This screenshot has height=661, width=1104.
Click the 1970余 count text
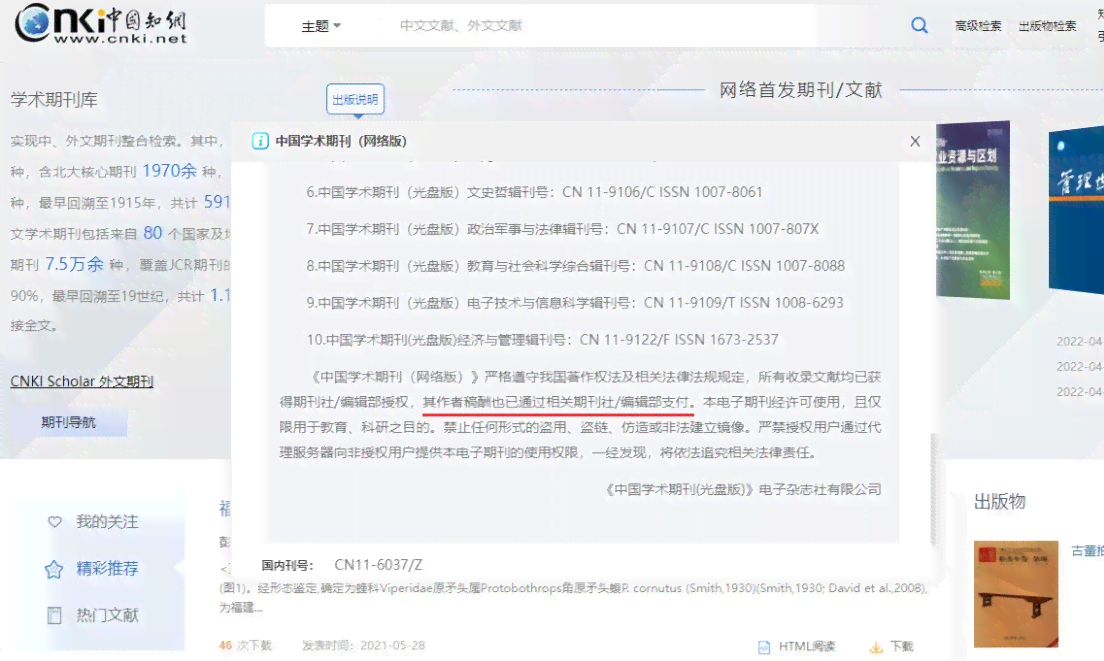pyautogui.click(x=170, y=171)
